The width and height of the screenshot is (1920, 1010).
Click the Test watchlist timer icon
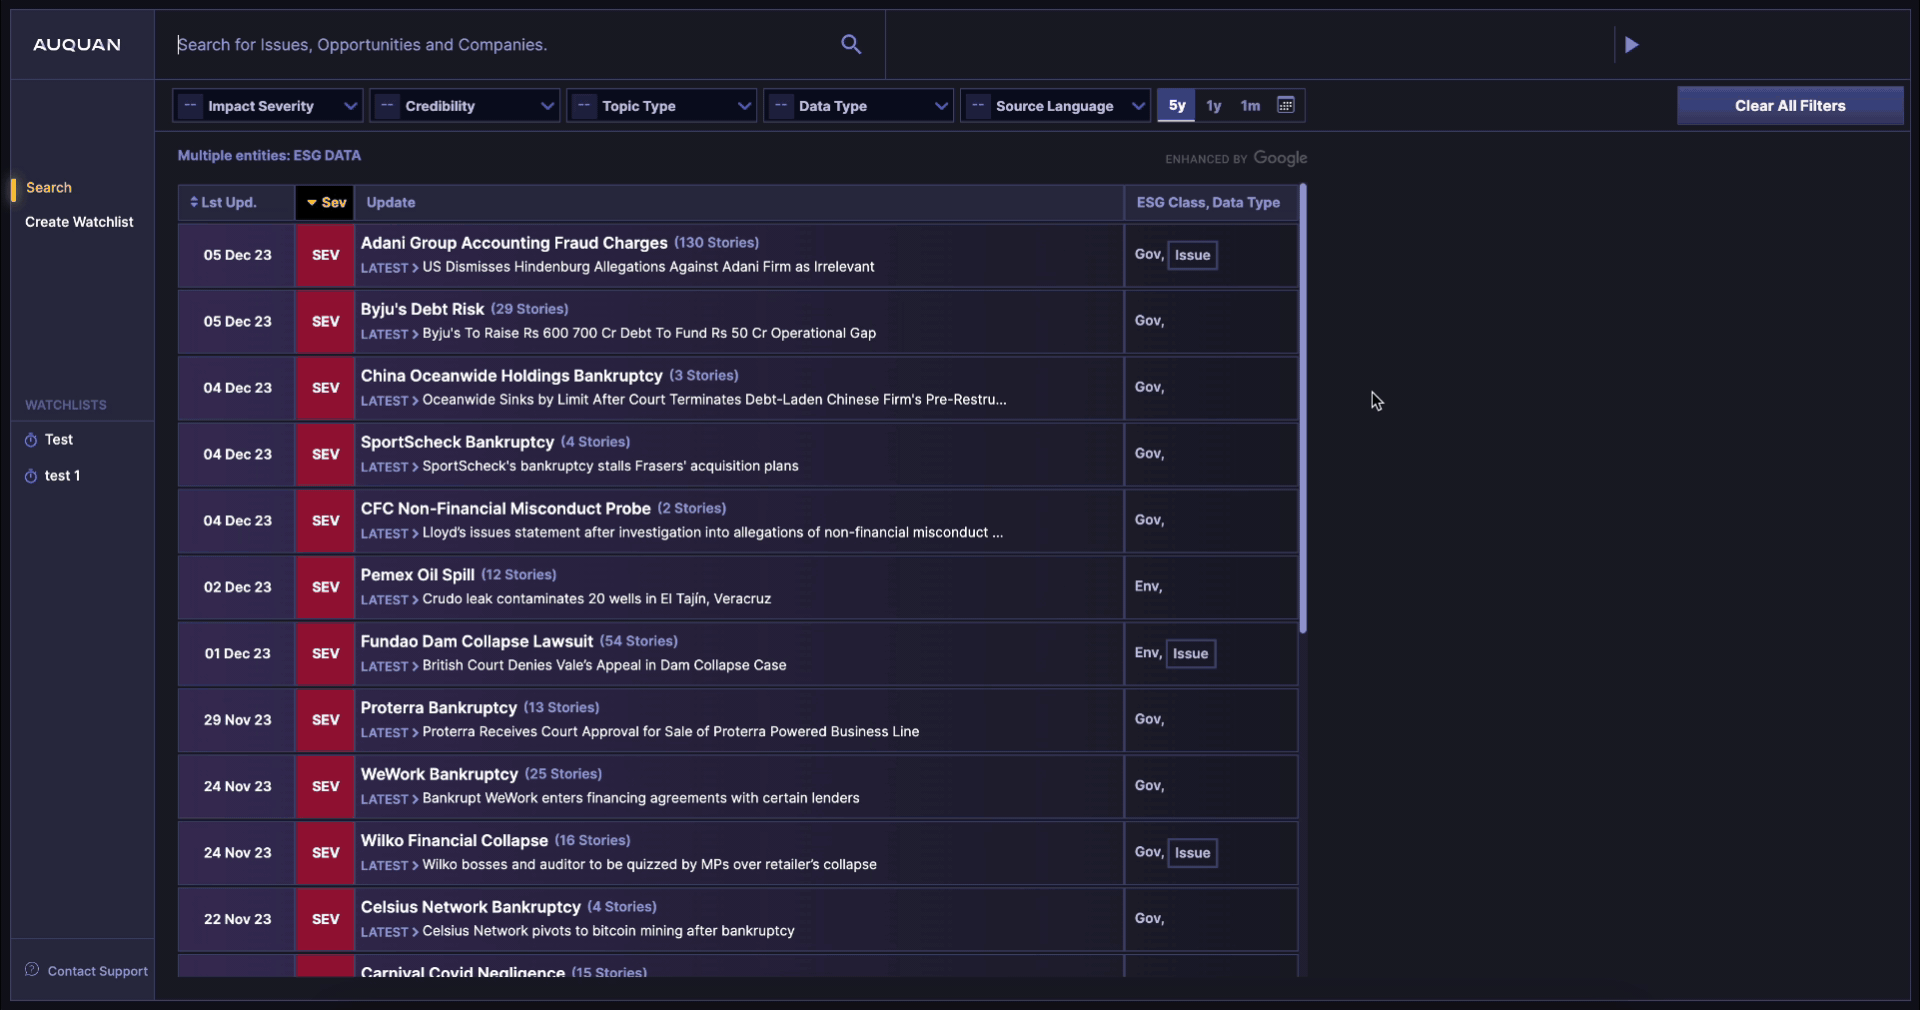tap(31, 440)
